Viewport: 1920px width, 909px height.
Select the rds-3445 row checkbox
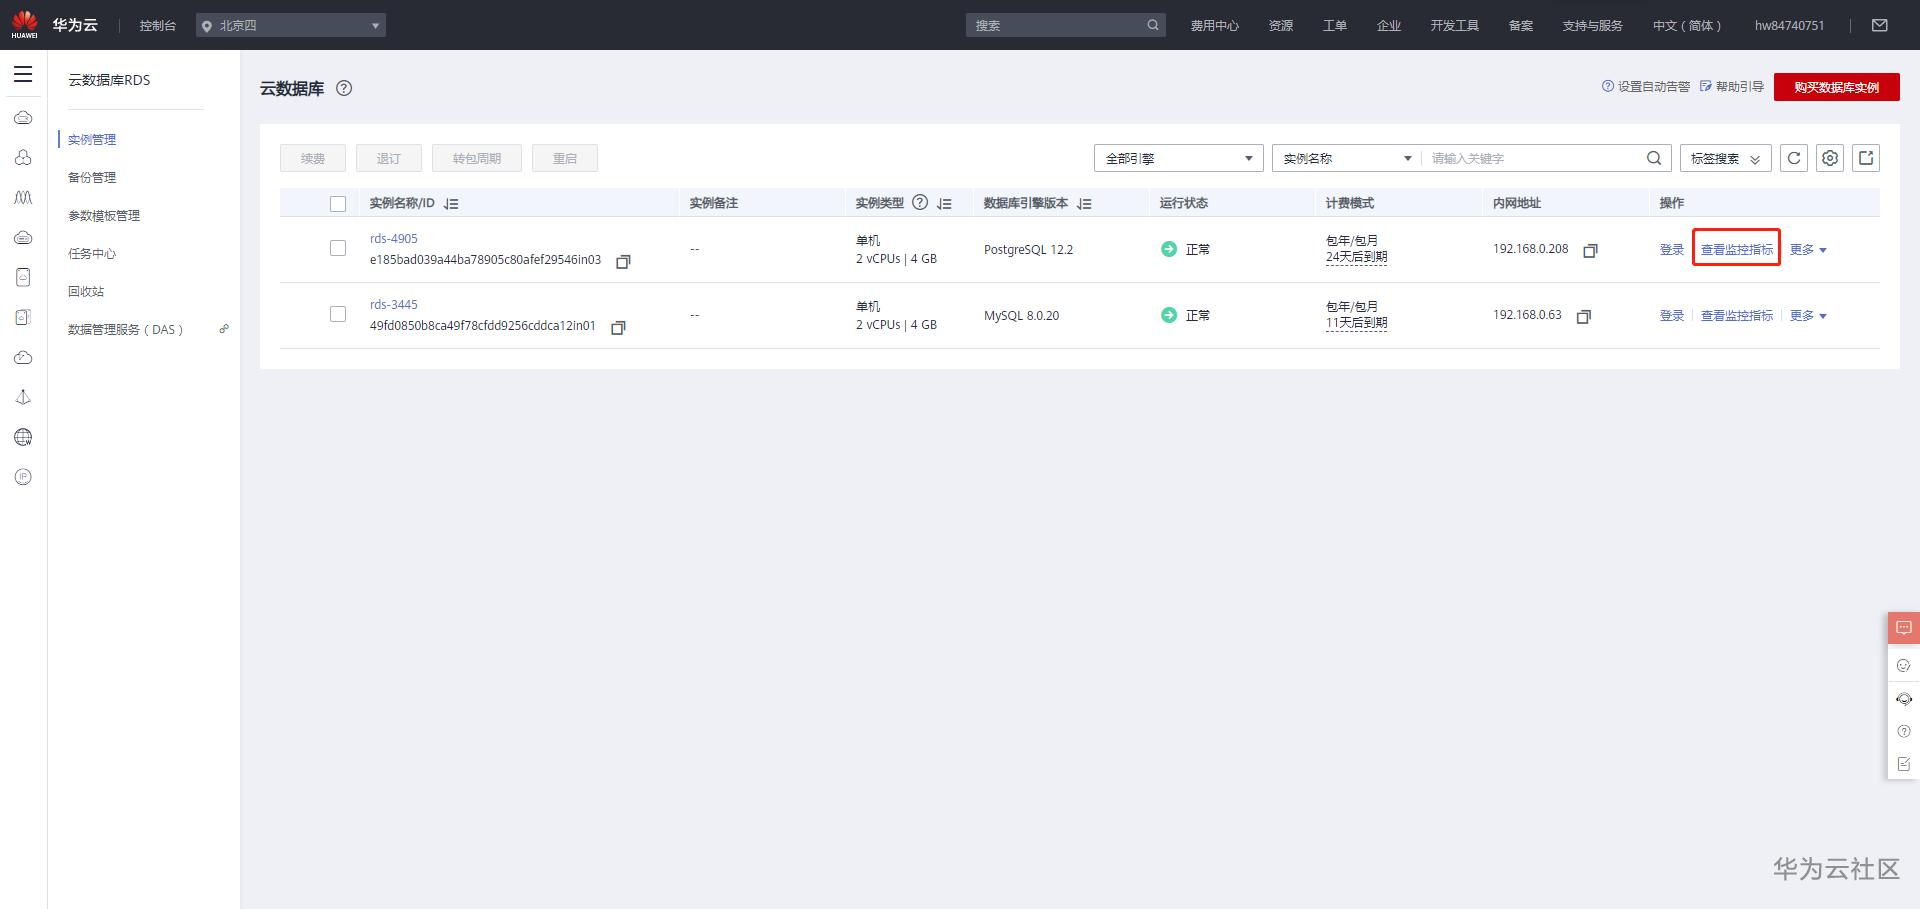coord(338,314)
